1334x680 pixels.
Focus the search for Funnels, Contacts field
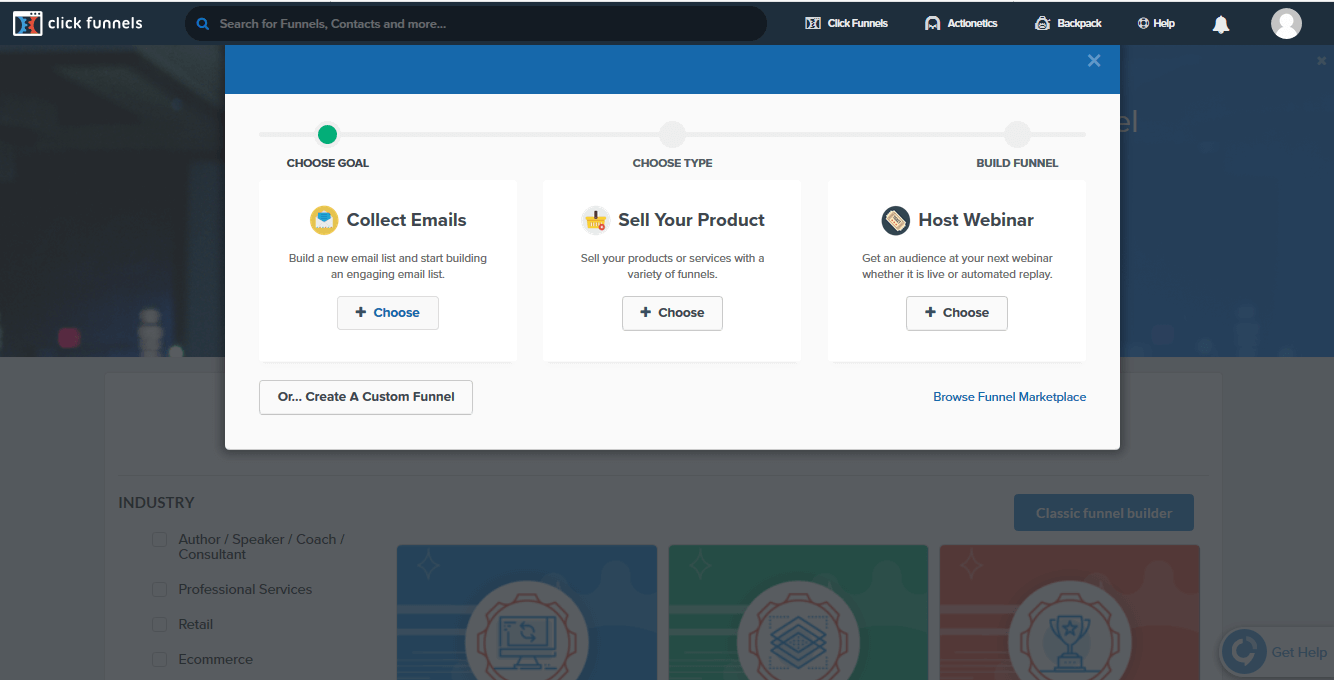(x=476, y=23)
